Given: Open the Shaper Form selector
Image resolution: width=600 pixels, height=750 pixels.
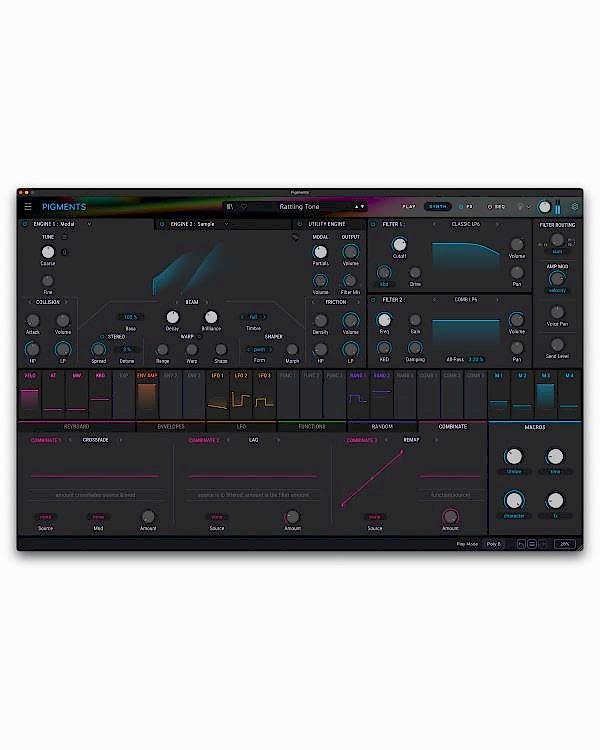Looking at the screenshot, I should coord(259,350).
